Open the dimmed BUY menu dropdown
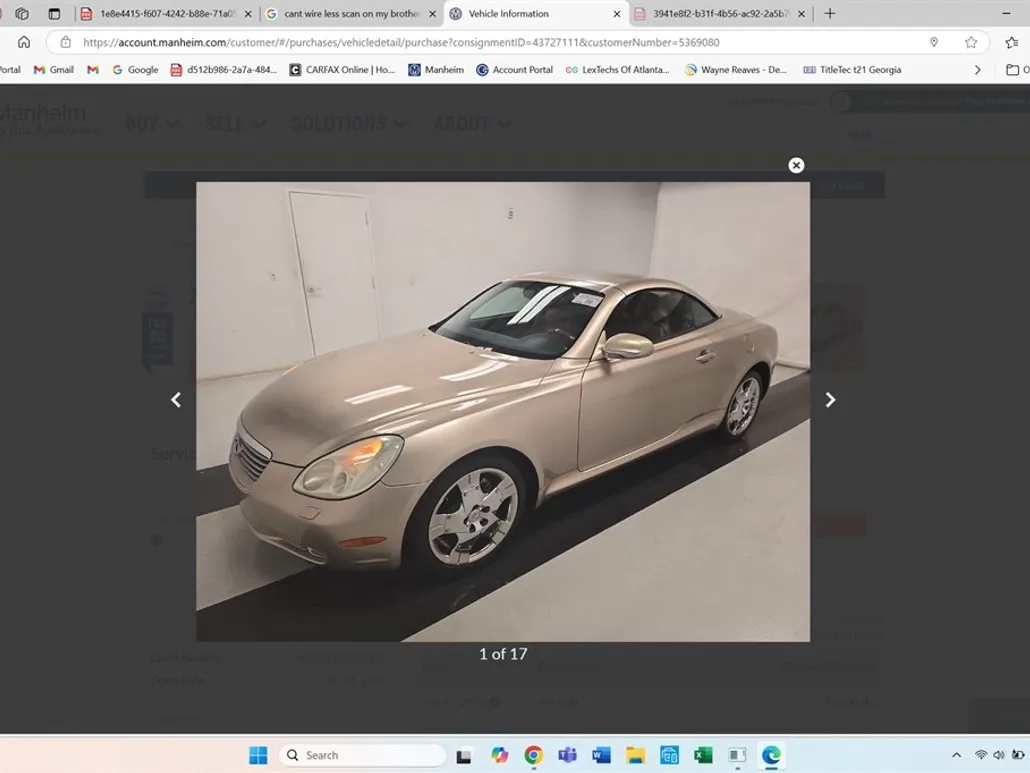The width and height of the screenshot is (1030, 773). (x=152, y=123)
